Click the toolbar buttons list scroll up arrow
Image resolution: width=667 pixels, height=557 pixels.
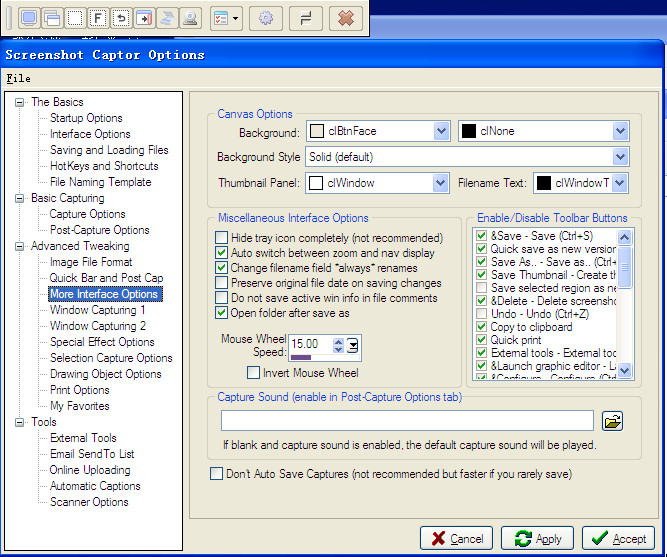624,237
